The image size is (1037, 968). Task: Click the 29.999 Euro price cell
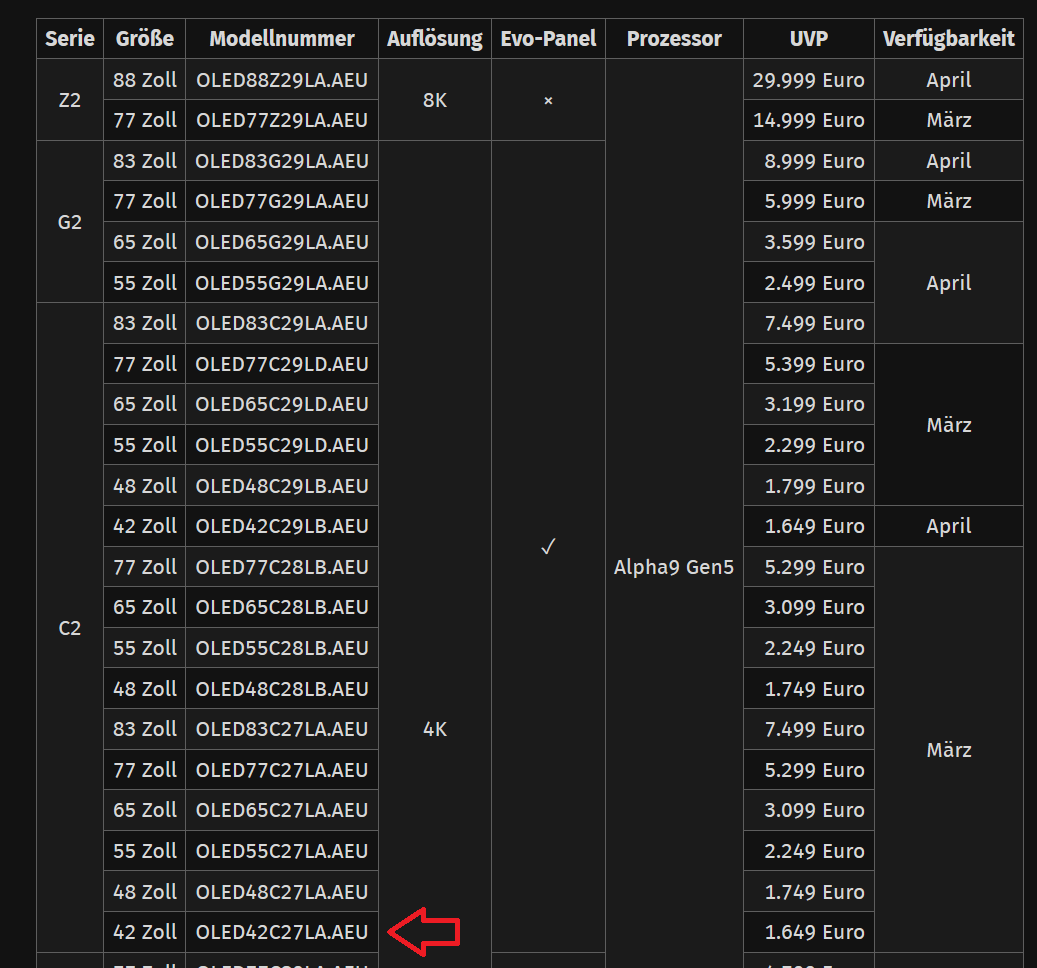coord(807,80)
